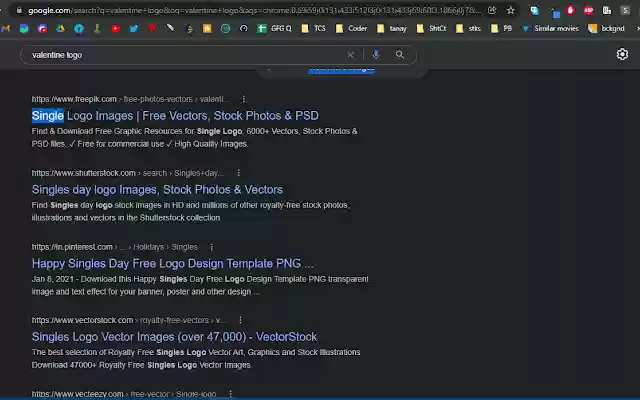Open 'Singles Logo Vector Images' VectorStock result
The width and height of the screenshot is (640, 400).
(174, 337)
